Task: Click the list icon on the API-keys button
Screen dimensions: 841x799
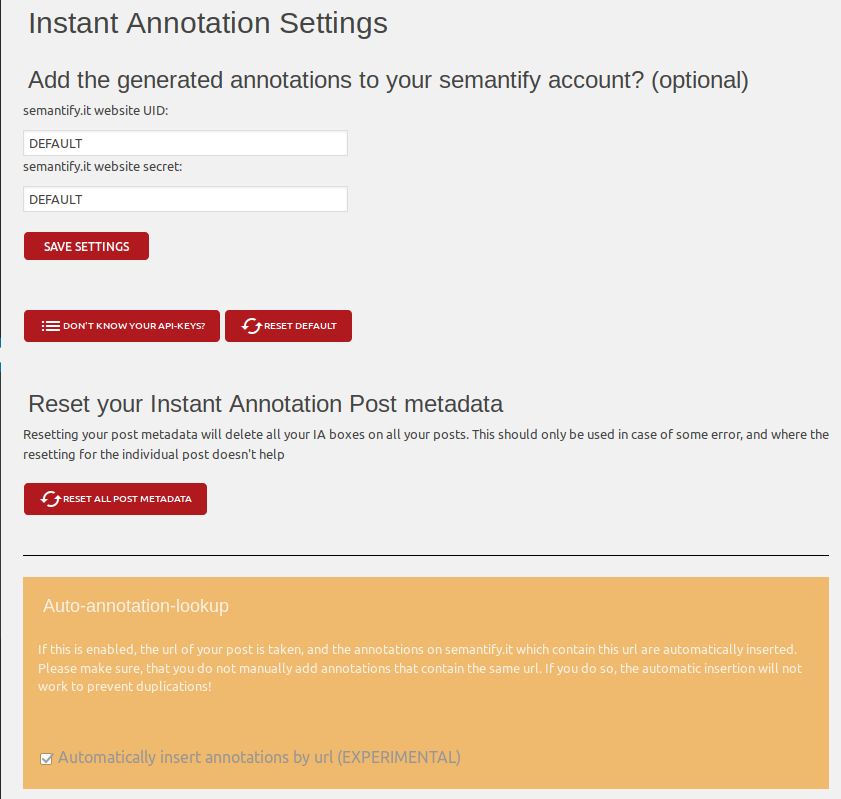Action: pyautogui.click(x=50, y=326)
